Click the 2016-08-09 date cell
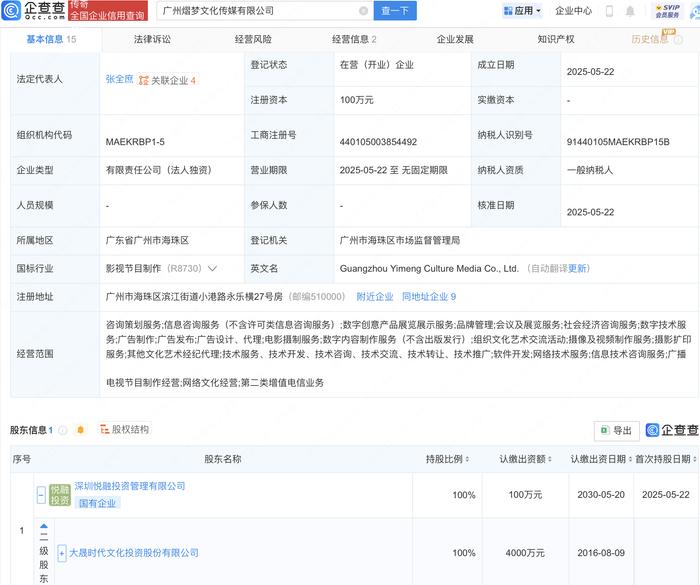Viewport: 700px width, 585px height. [601, 553]
